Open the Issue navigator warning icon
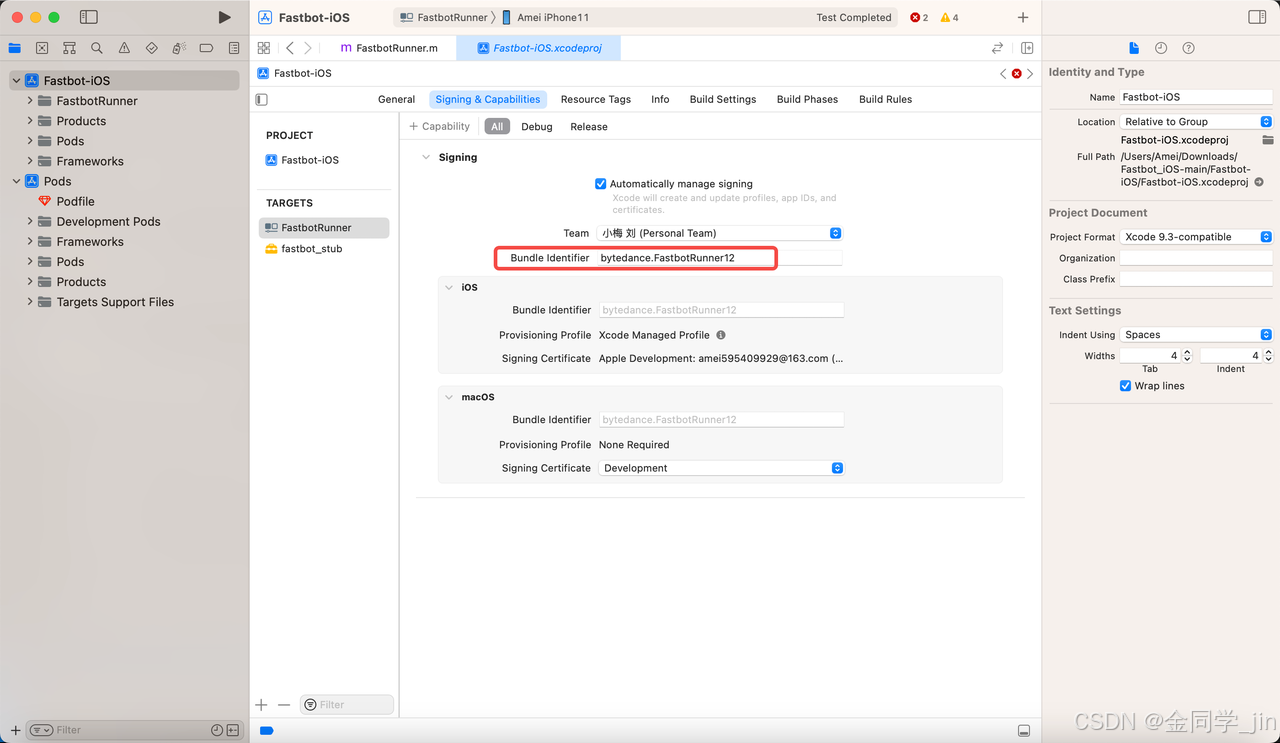This screenshot has width=1280, height=743. pos(124,48)
